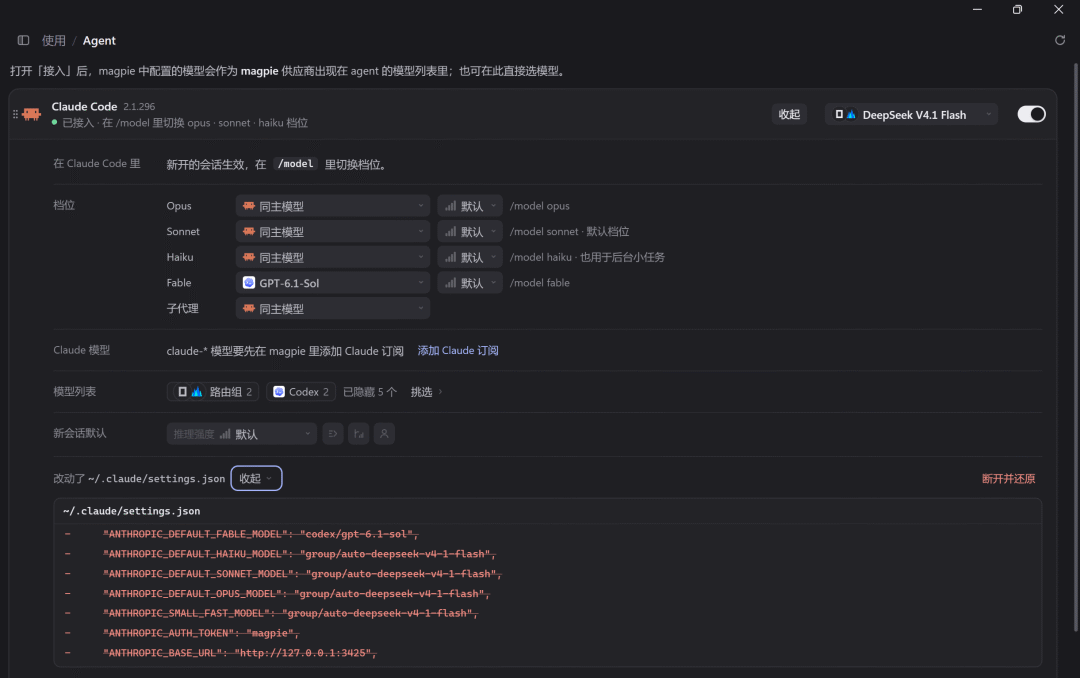1080x678 pixels.
Task: Open Sonnet reasoning level 默认 dropdown
Action: (x=470, y=232)
